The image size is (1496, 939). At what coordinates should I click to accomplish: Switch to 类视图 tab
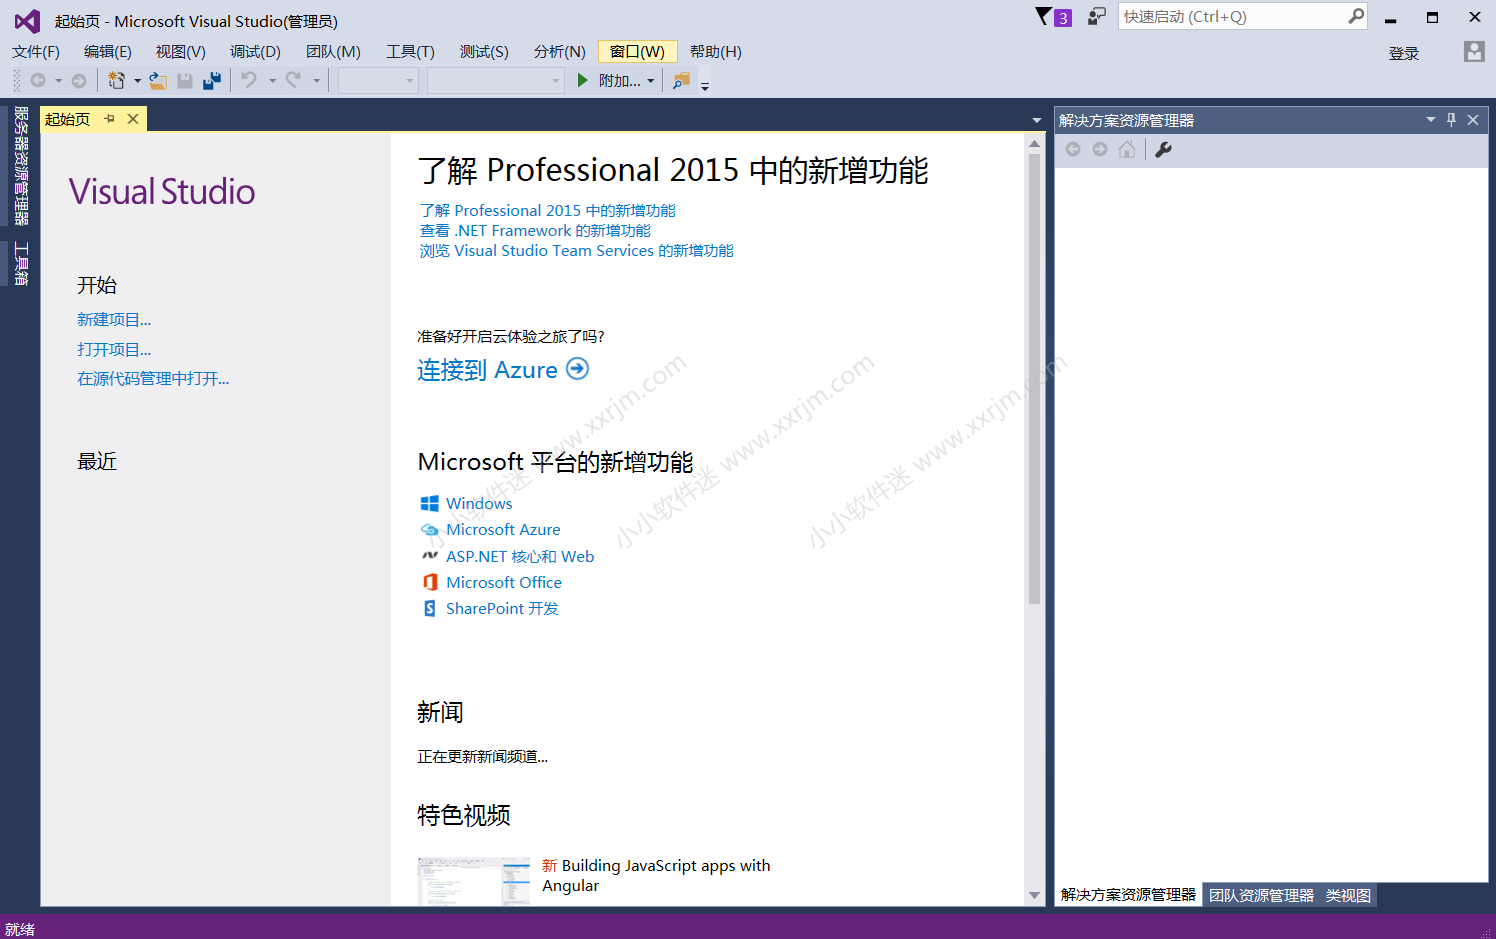[1348, 895]
